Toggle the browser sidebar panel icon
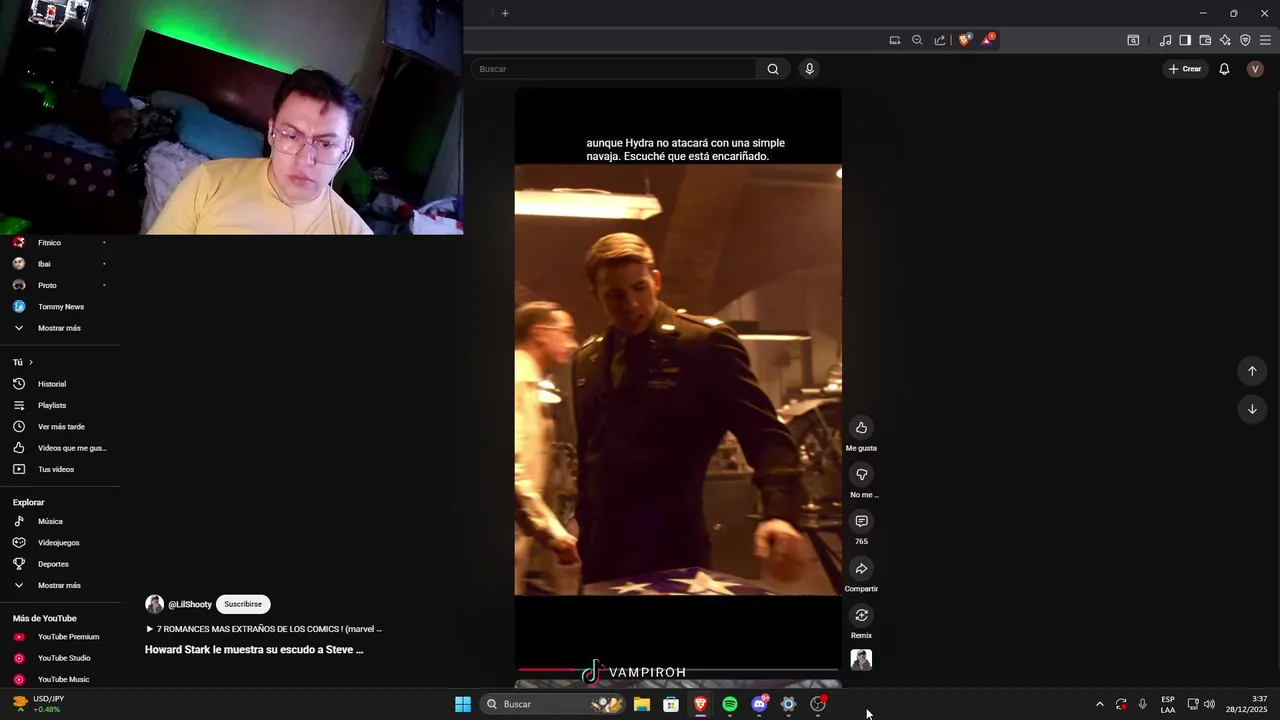 1185,40
